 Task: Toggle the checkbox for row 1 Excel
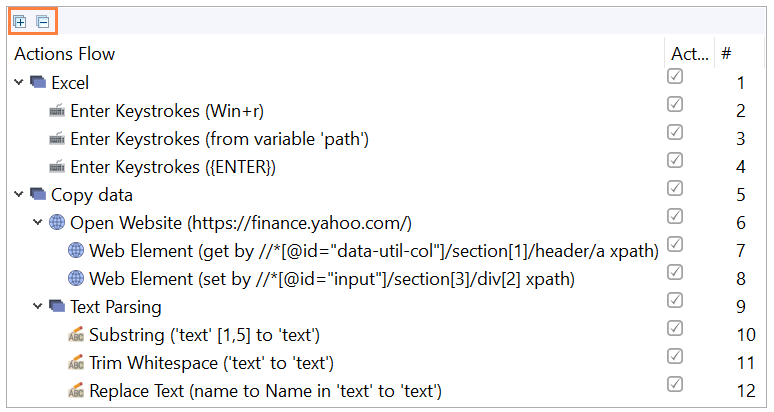[675, 76]
